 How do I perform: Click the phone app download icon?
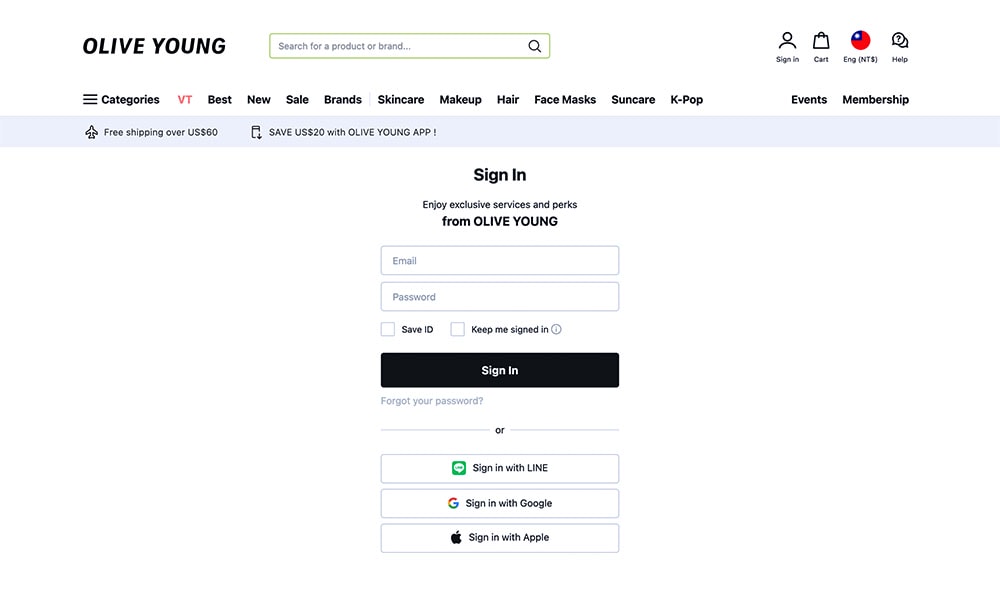[256, 132]
